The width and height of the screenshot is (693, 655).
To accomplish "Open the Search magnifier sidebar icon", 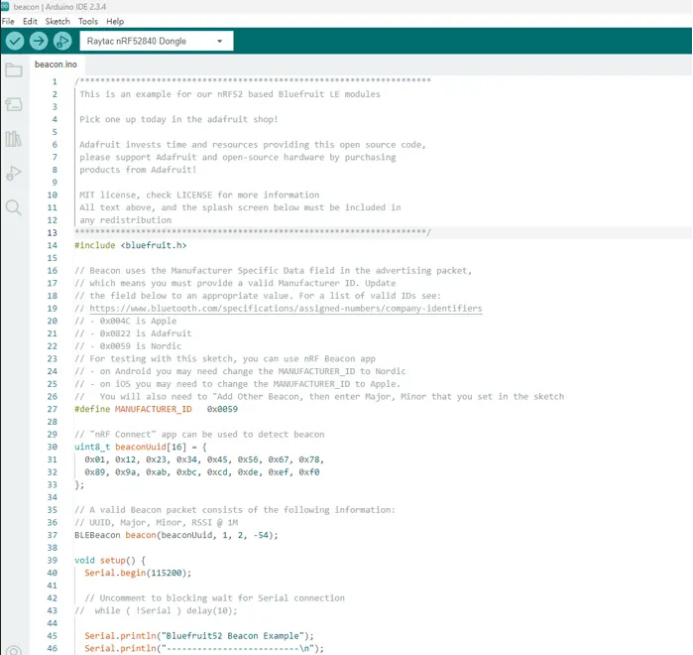I will coord(14,207).
